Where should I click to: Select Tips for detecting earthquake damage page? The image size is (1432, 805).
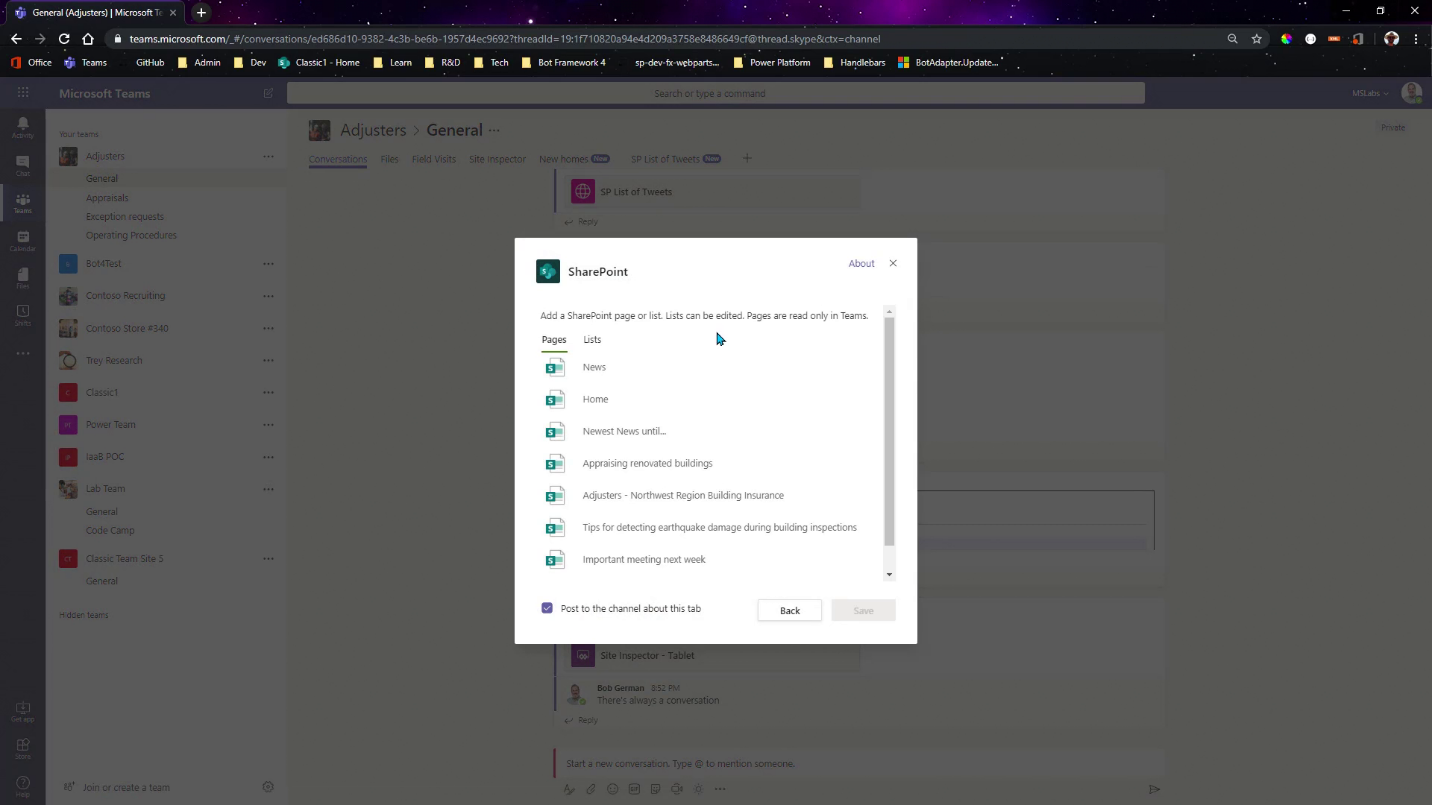tap(719, 527)
